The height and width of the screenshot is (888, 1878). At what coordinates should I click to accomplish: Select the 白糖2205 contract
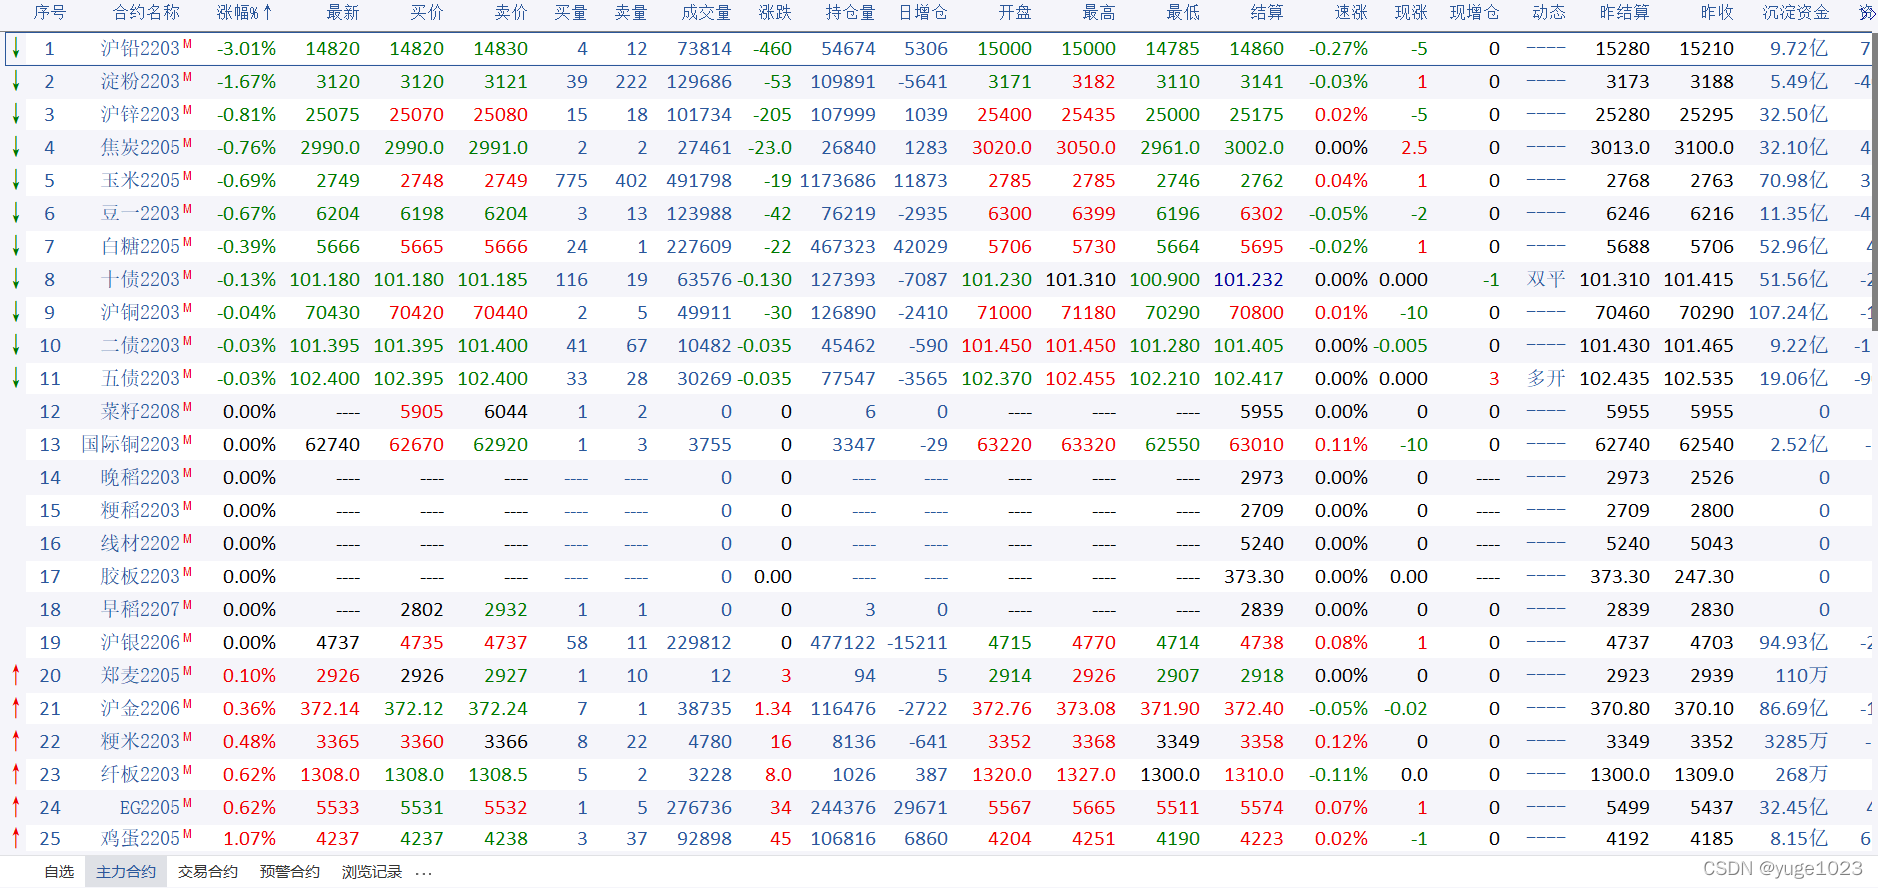tap(140, 246)
